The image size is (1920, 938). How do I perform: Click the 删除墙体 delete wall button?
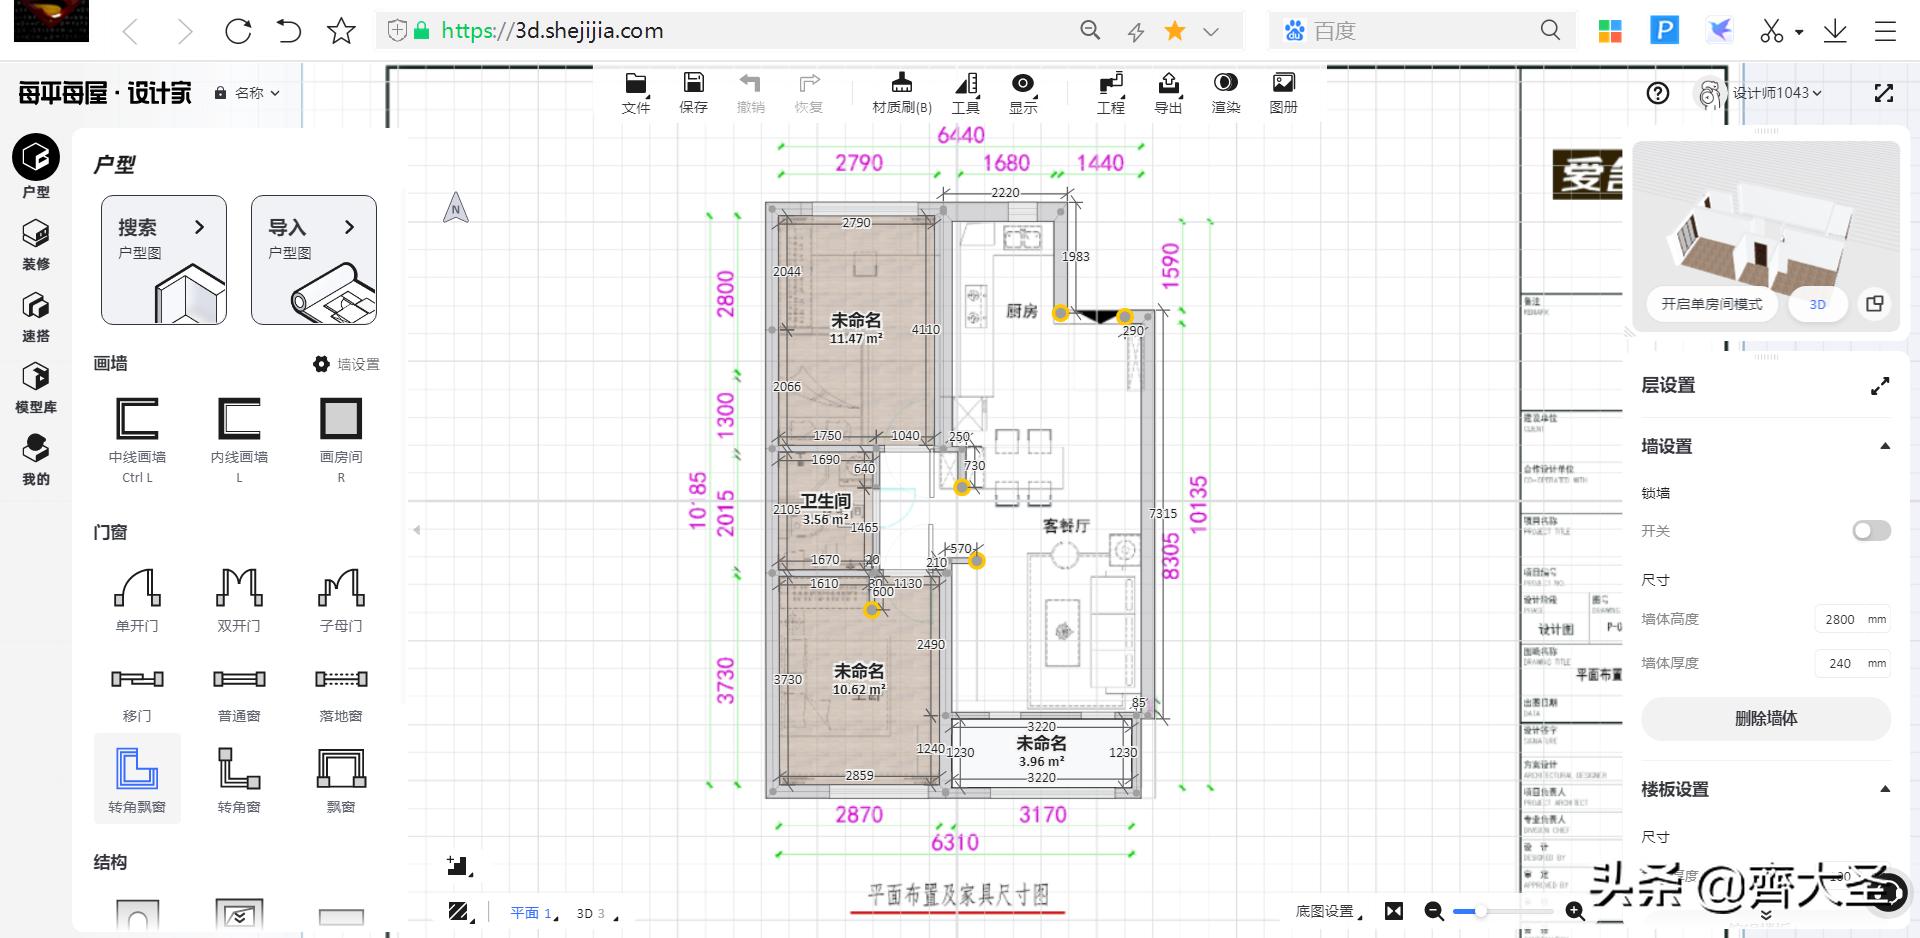click(1765, 718)
